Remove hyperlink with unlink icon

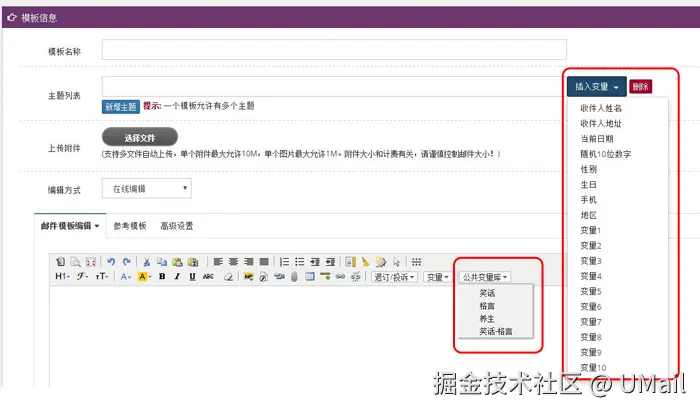click(355, 277)
